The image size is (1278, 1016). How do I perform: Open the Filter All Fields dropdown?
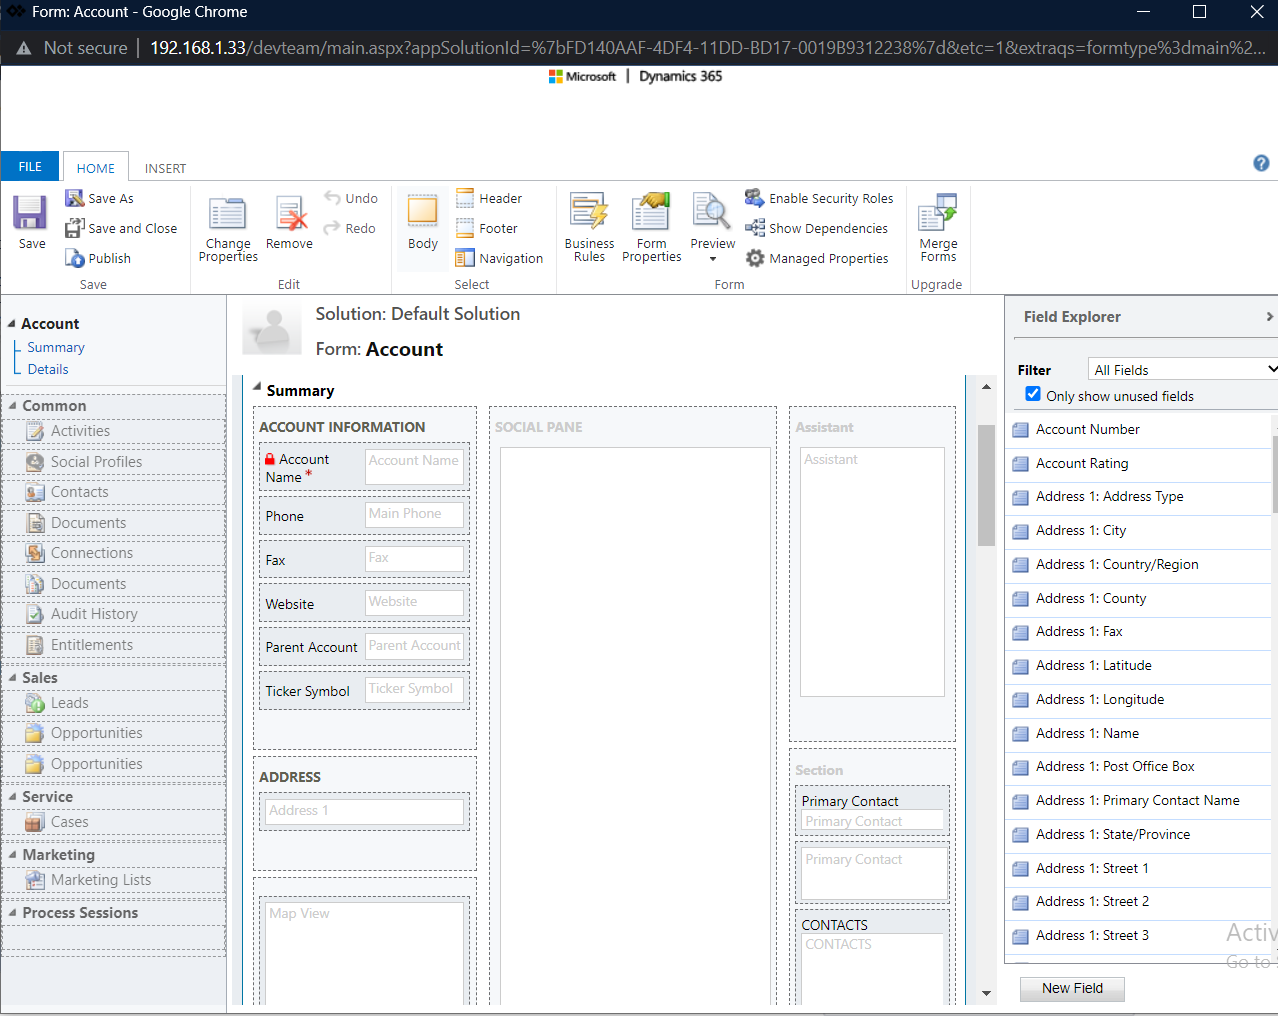pyautogui.click(x=1183, y=370)
